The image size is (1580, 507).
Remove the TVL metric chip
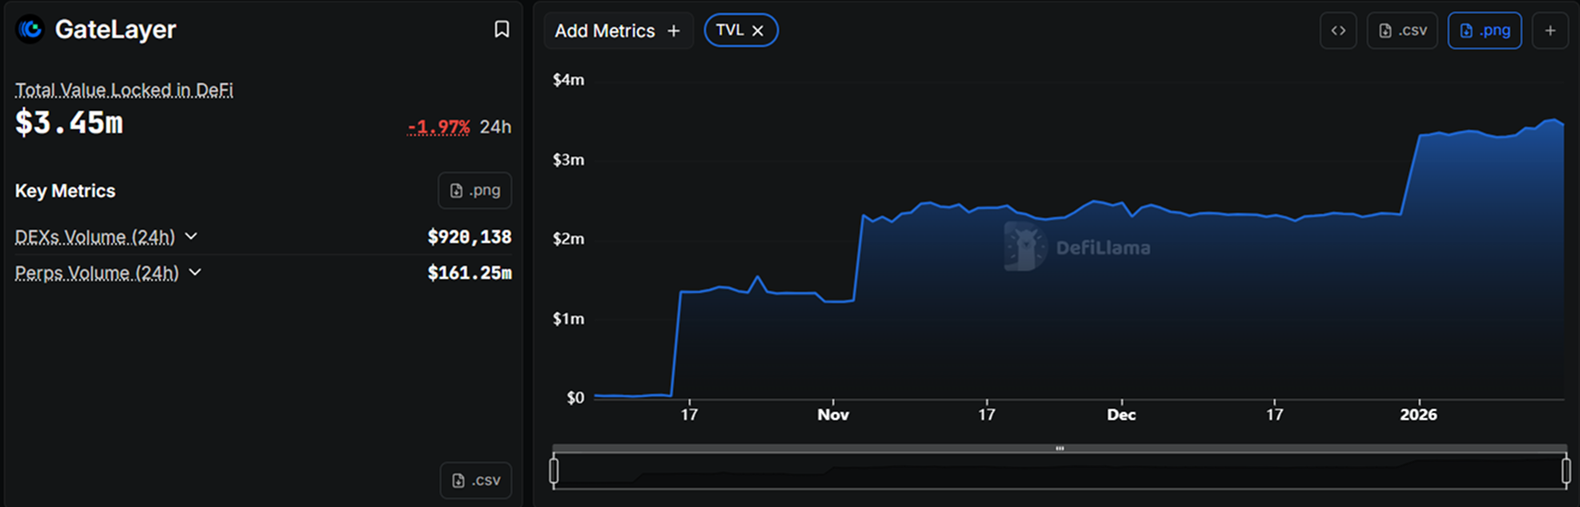(x=758, y=31)
